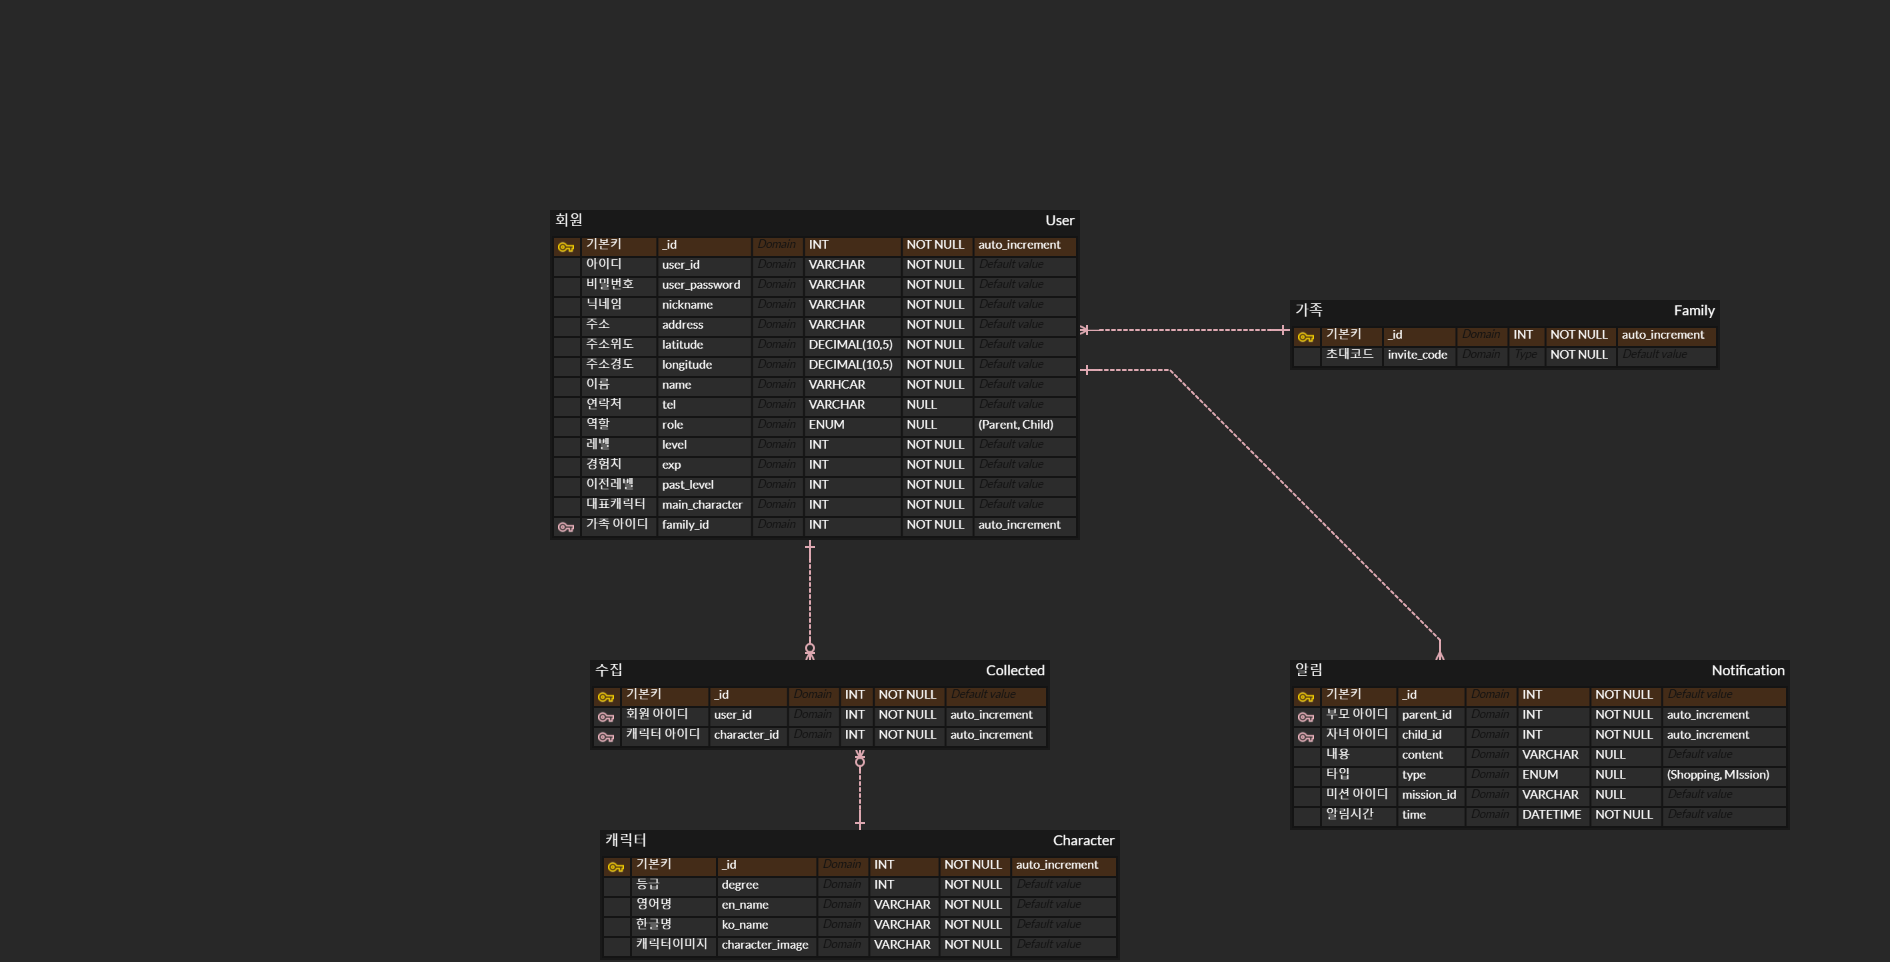Click the ENUM type of role column
This screenshot has height=962, width=1890.
826,425
